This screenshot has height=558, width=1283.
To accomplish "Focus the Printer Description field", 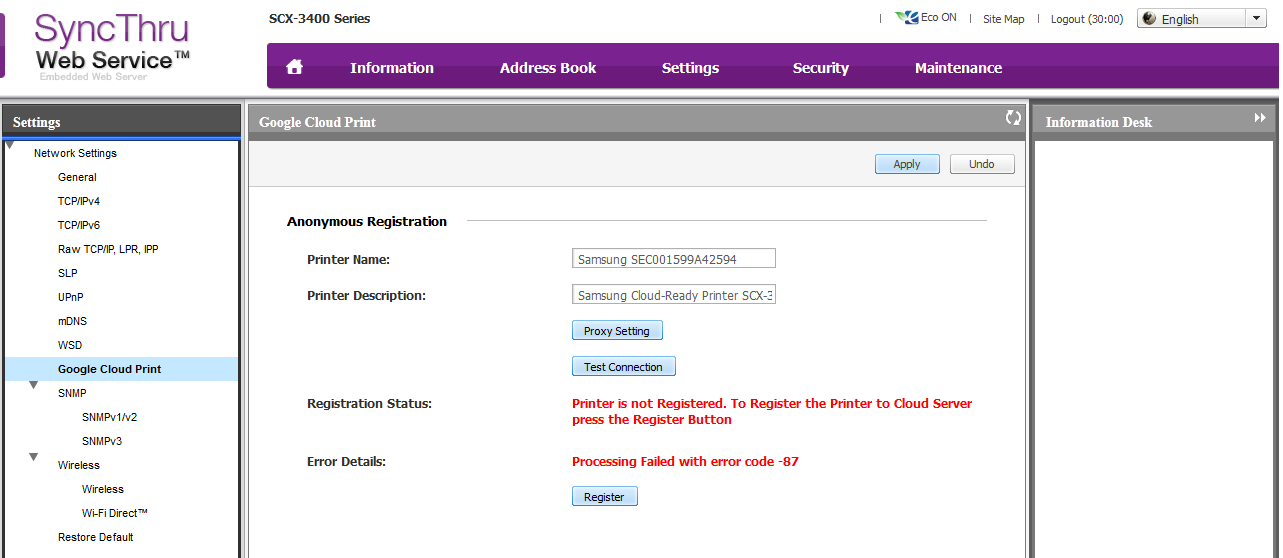I will [674, 295].
